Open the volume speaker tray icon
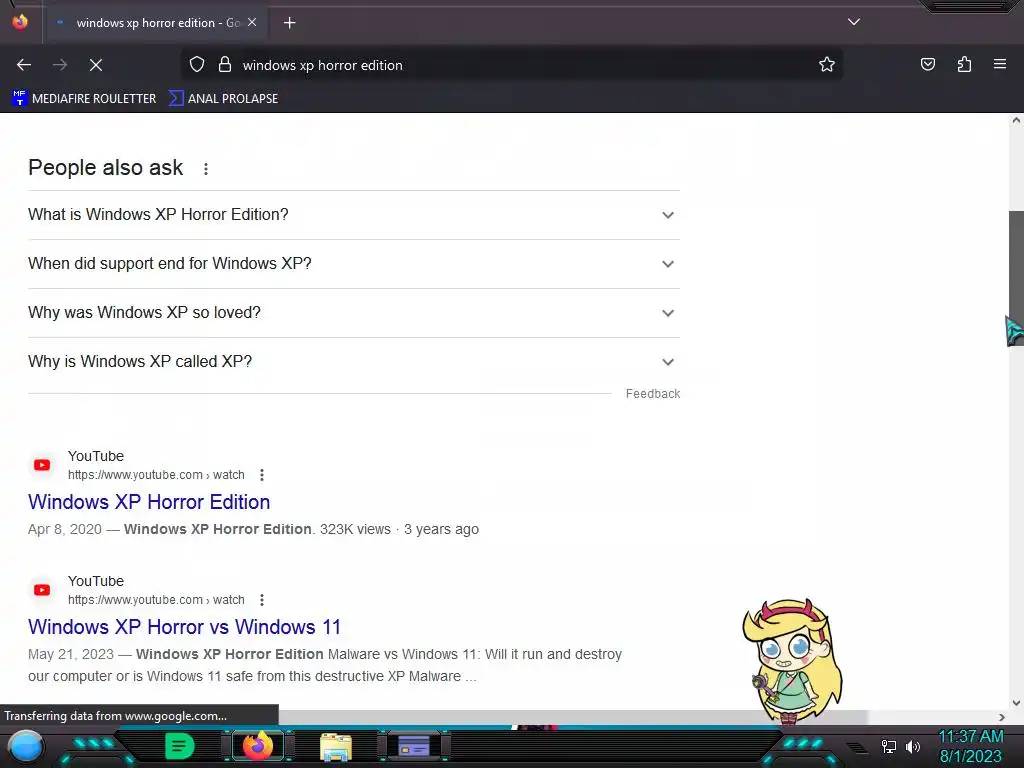This screenshot has height=768, width=1024. [912, 746]
